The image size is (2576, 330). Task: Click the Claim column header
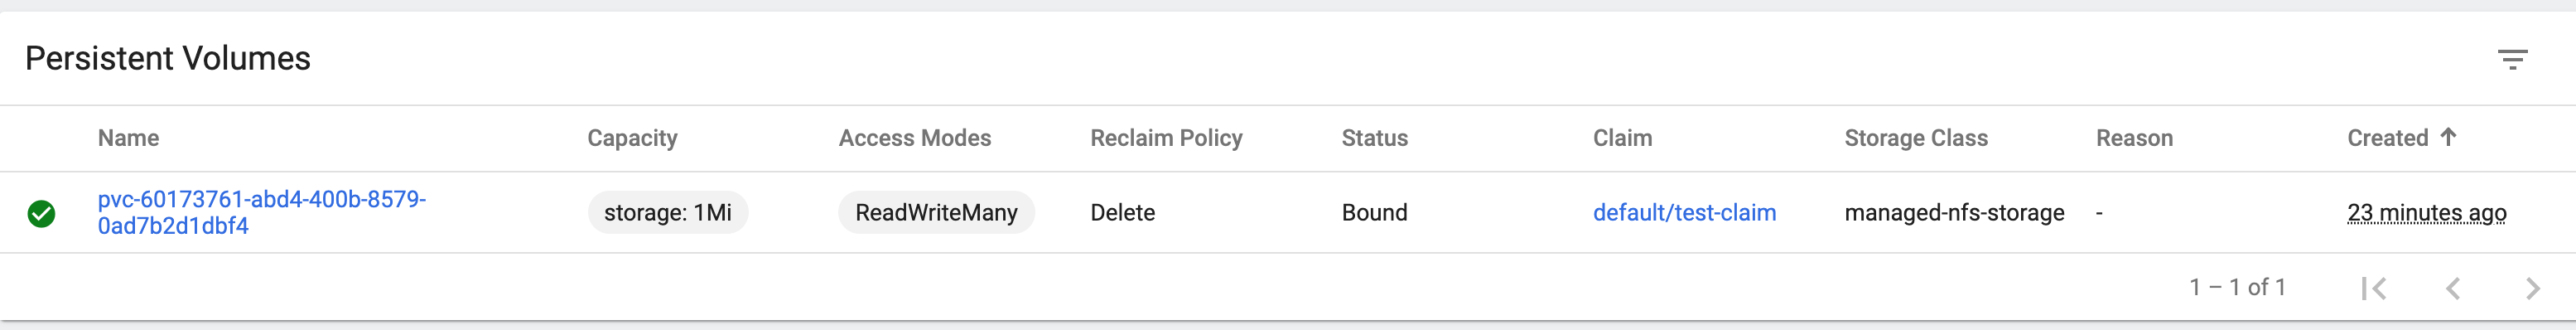pos(1622,138)
